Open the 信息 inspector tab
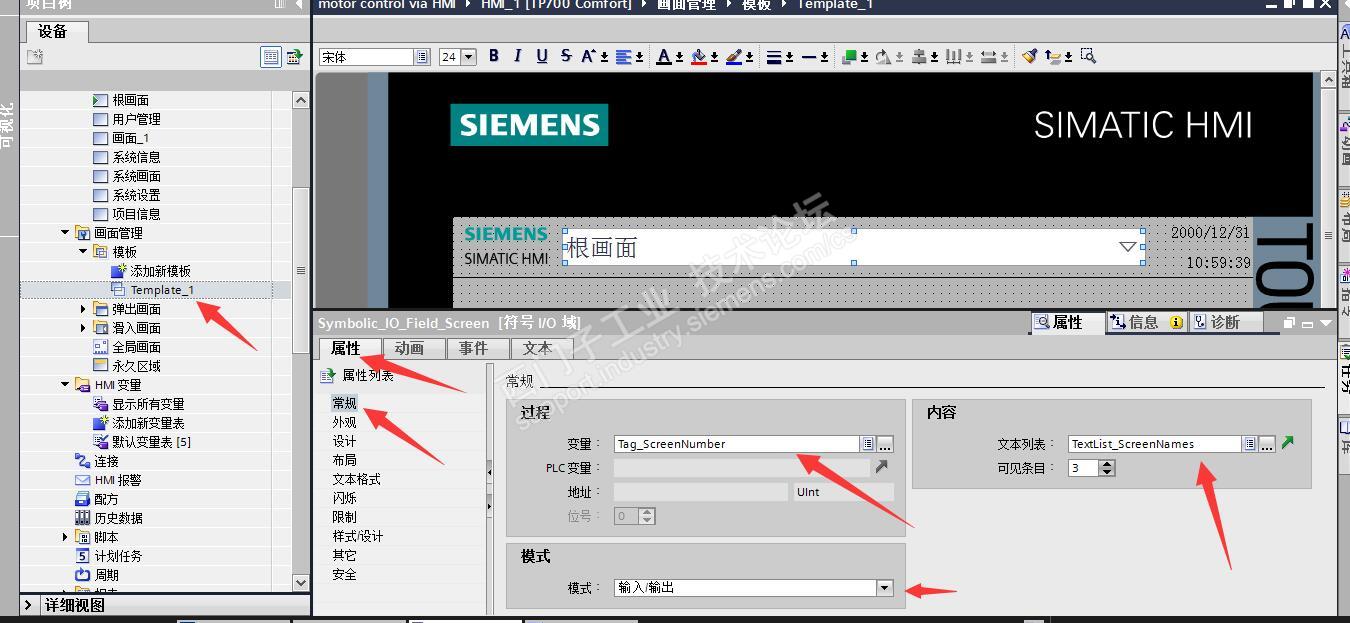Image resolution: width=1350 pixels, height=623 pixels. (1146, 322)
